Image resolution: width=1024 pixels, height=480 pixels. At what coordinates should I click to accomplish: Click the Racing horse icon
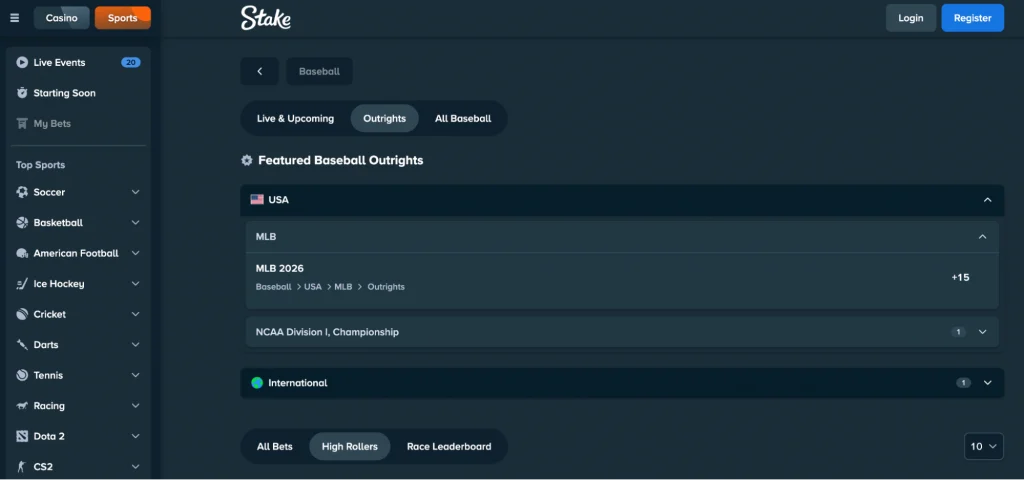(22, 406)
